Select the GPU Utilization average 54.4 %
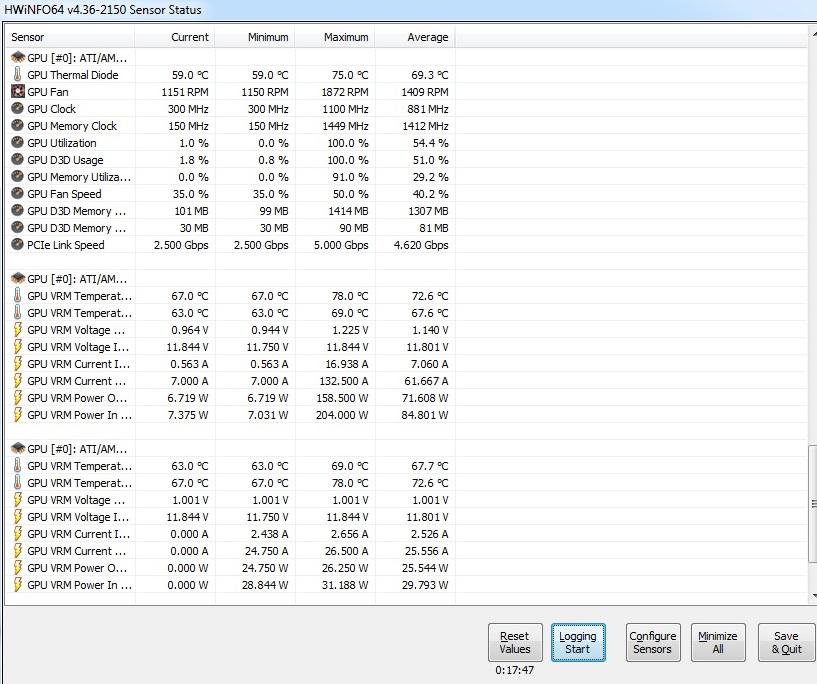Screen dimensions: 817x684 430,143
